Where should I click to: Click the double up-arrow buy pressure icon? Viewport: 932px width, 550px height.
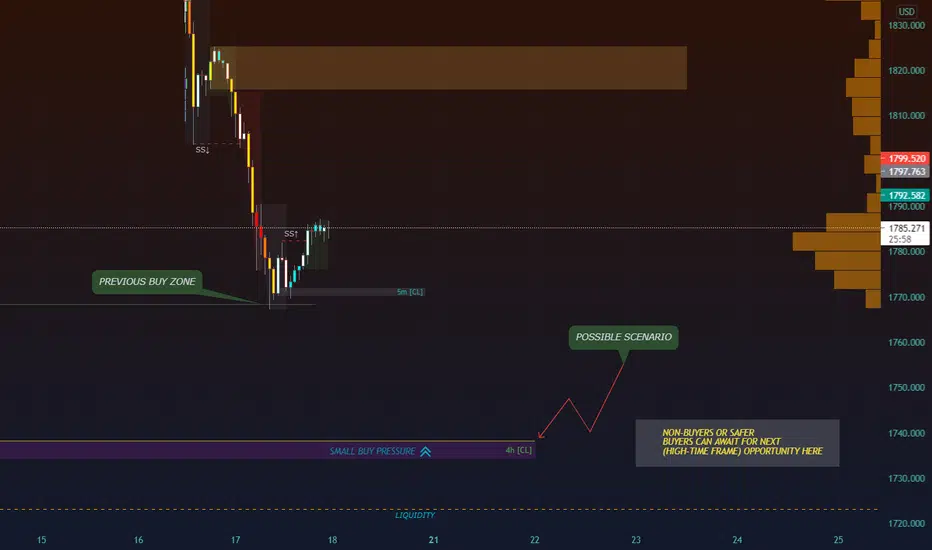pyautogui.click(x=426, y=452)
